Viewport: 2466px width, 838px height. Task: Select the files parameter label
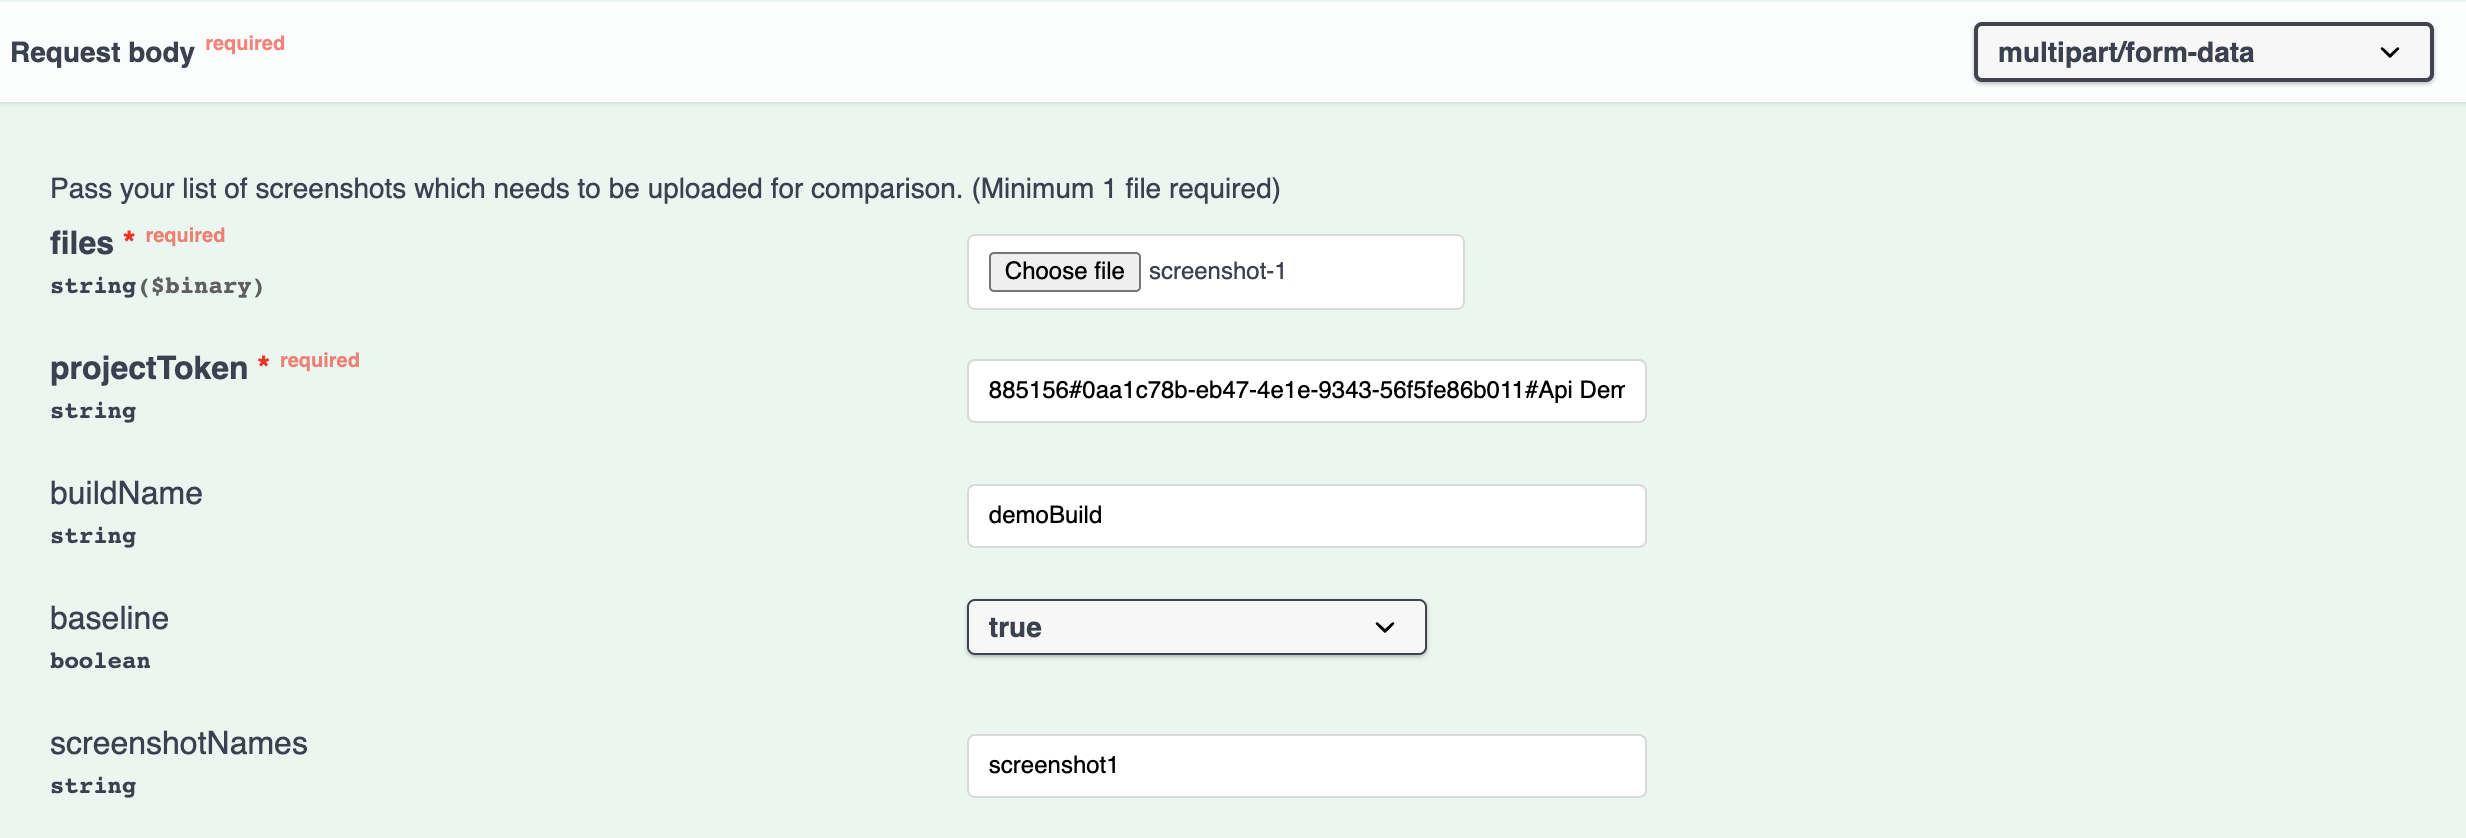81,243
